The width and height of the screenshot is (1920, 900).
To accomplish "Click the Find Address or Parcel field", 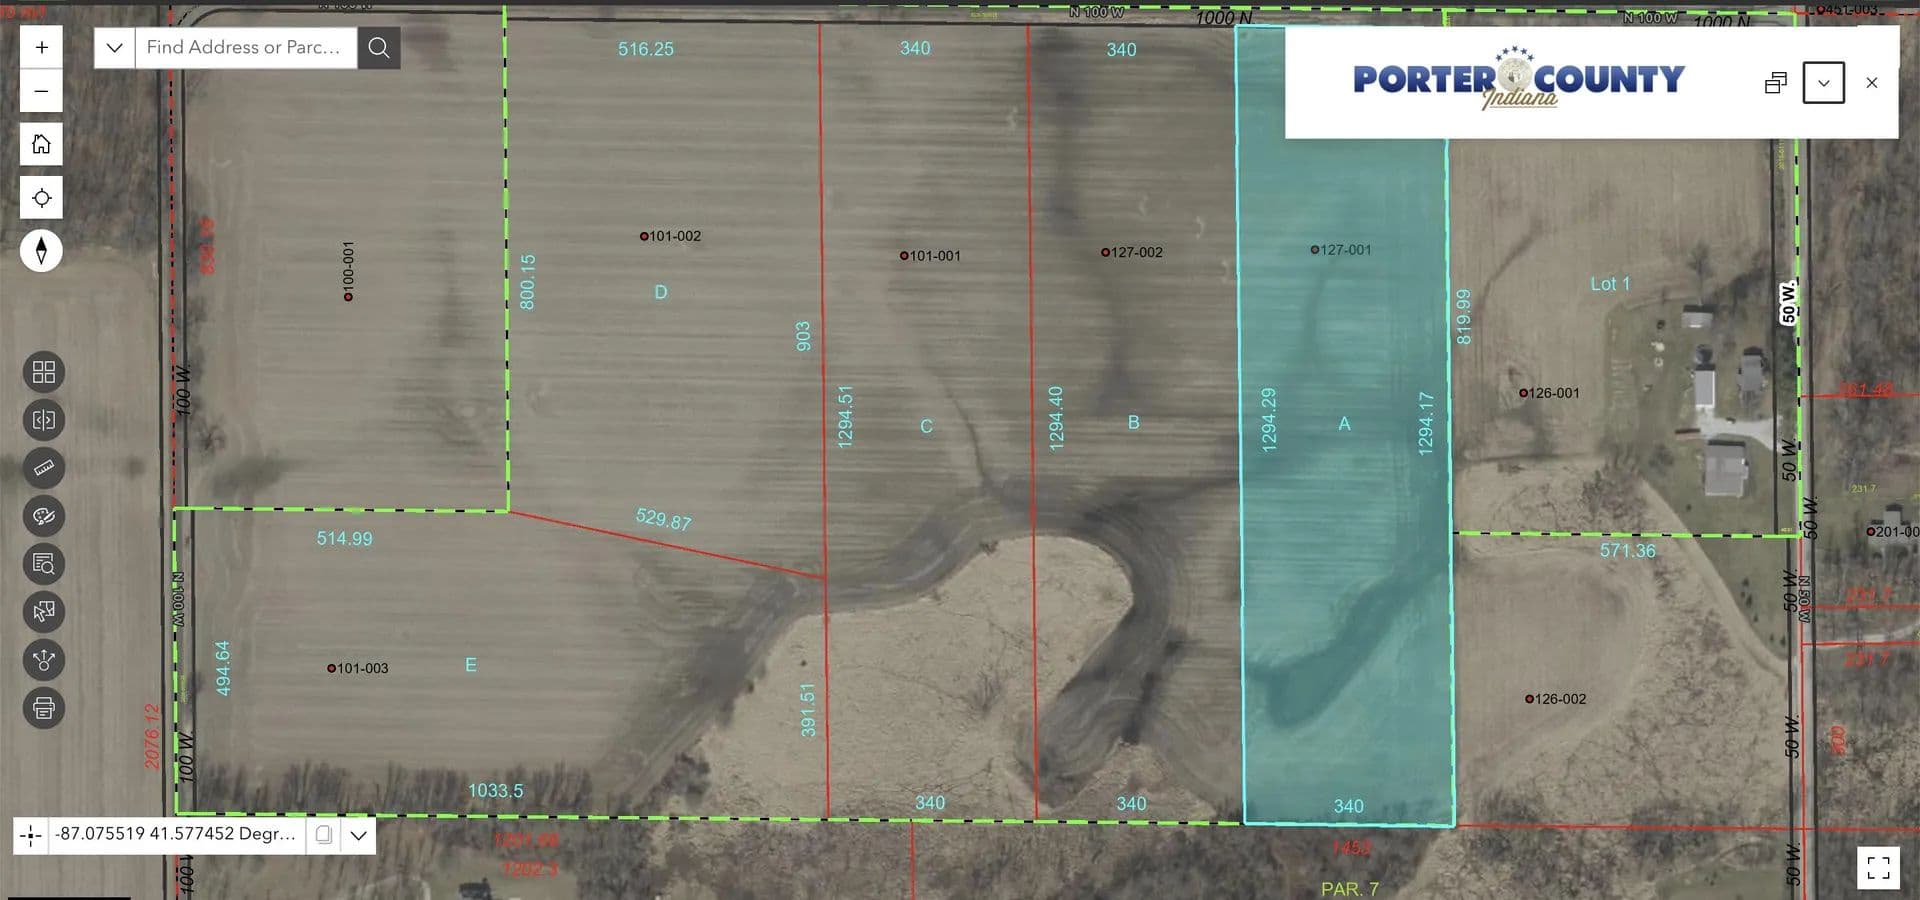I will pos(246,47).
